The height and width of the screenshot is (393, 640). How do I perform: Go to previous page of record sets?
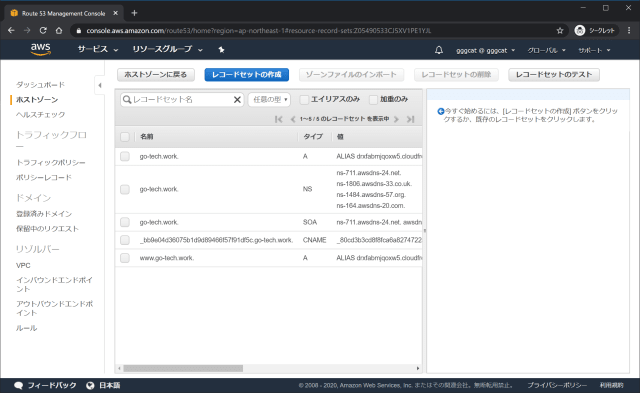click(293, 119)
